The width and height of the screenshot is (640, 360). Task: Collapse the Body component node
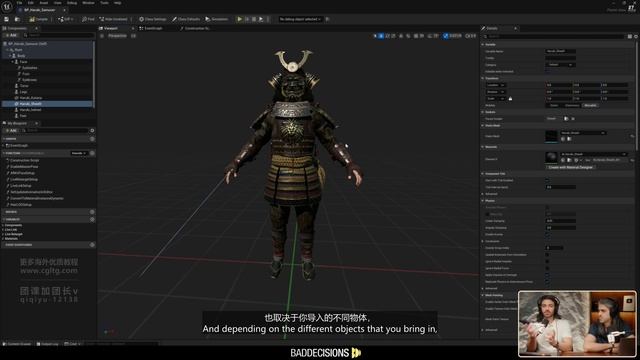pyautogui.click(x=10, y=56)
